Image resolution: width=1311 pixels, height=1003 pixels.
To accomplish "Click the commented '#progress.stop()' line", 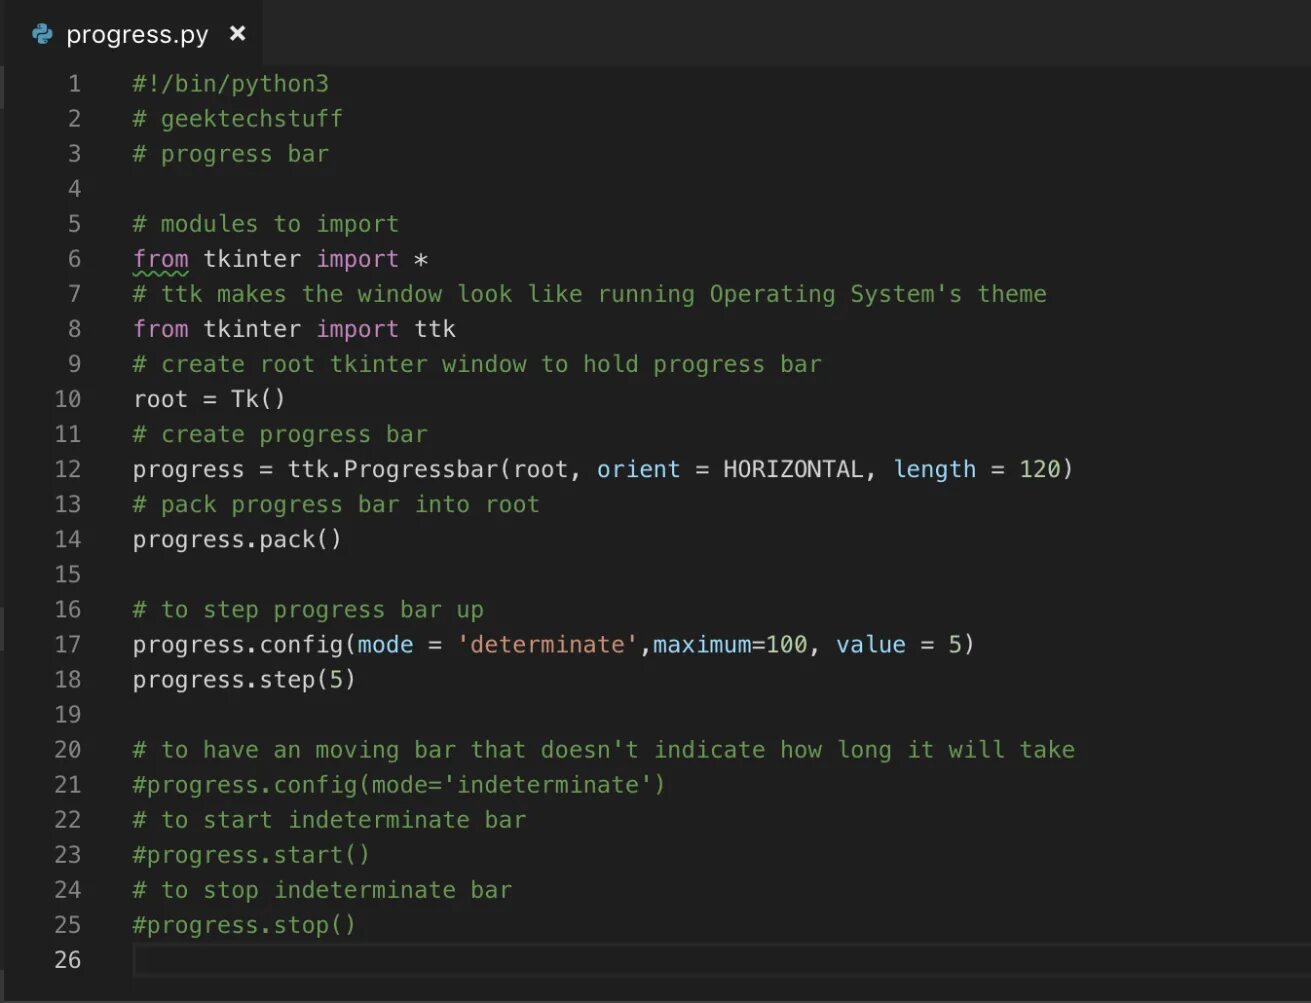I will (x=244, y=924).
